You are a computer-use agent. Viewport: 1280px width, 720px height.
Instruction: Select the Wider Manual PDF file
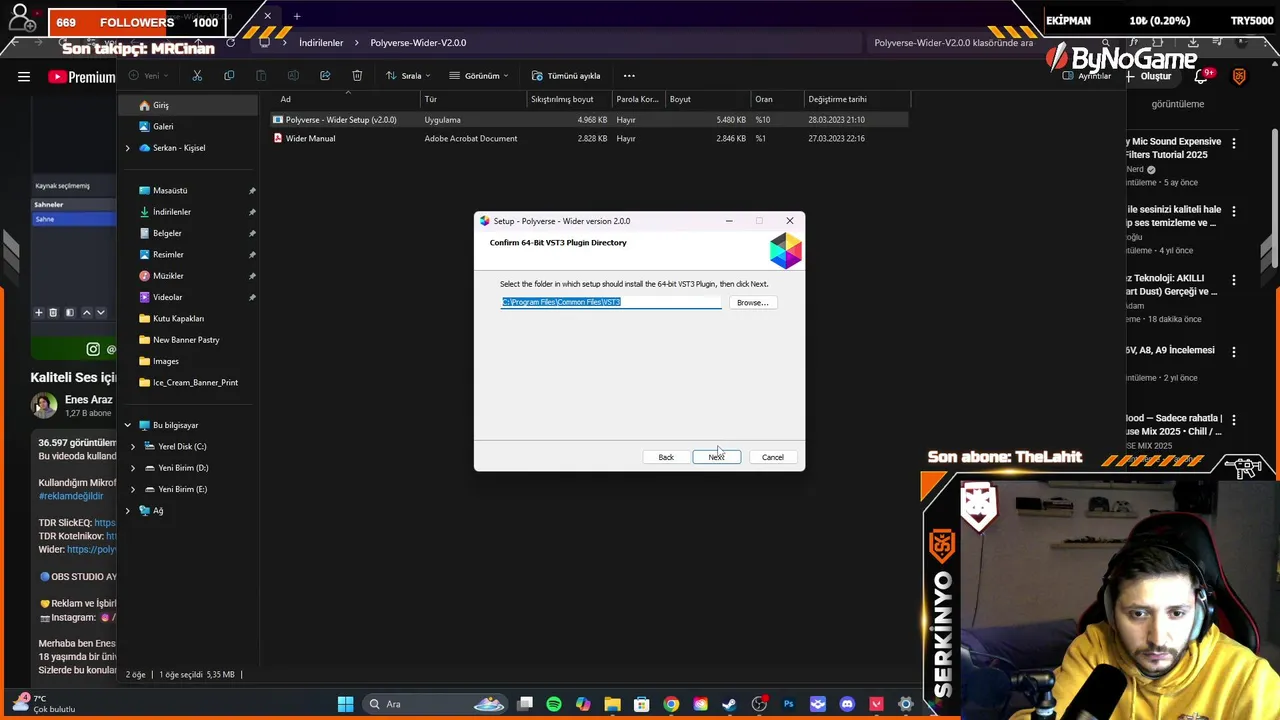pos(590,139)
